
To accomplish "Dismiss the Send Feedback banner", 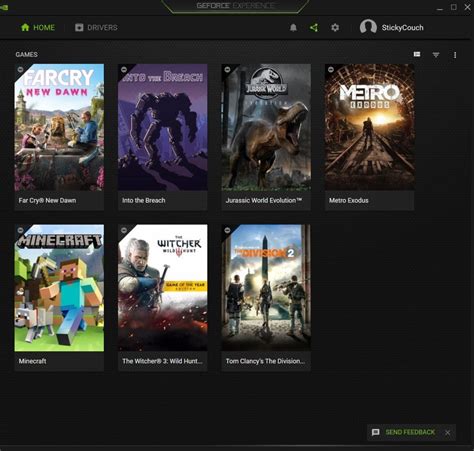I will [x=447, y=433].
